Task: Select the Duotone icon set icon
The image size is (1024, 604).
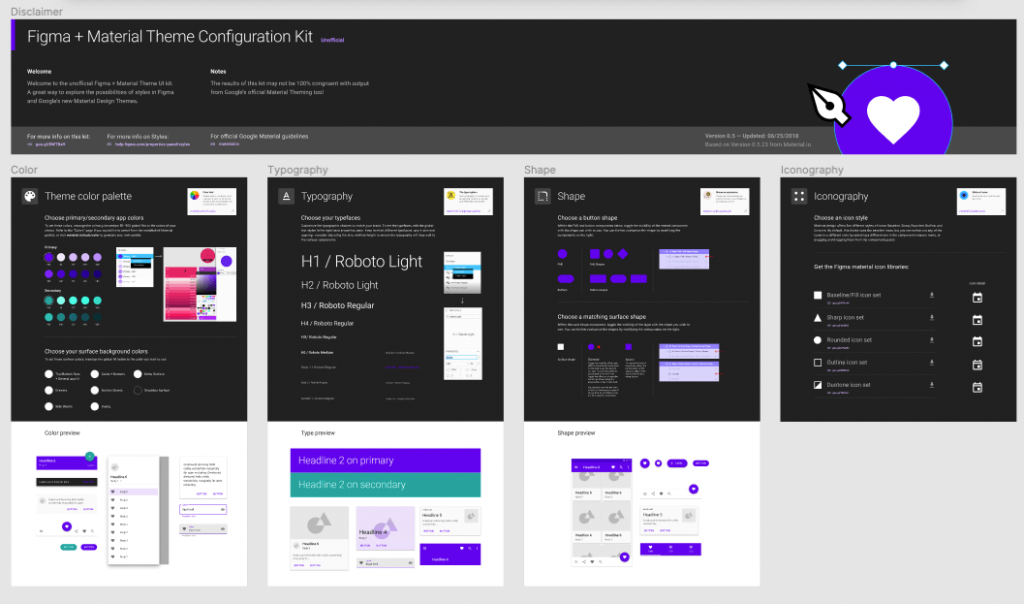Action: 817,385
